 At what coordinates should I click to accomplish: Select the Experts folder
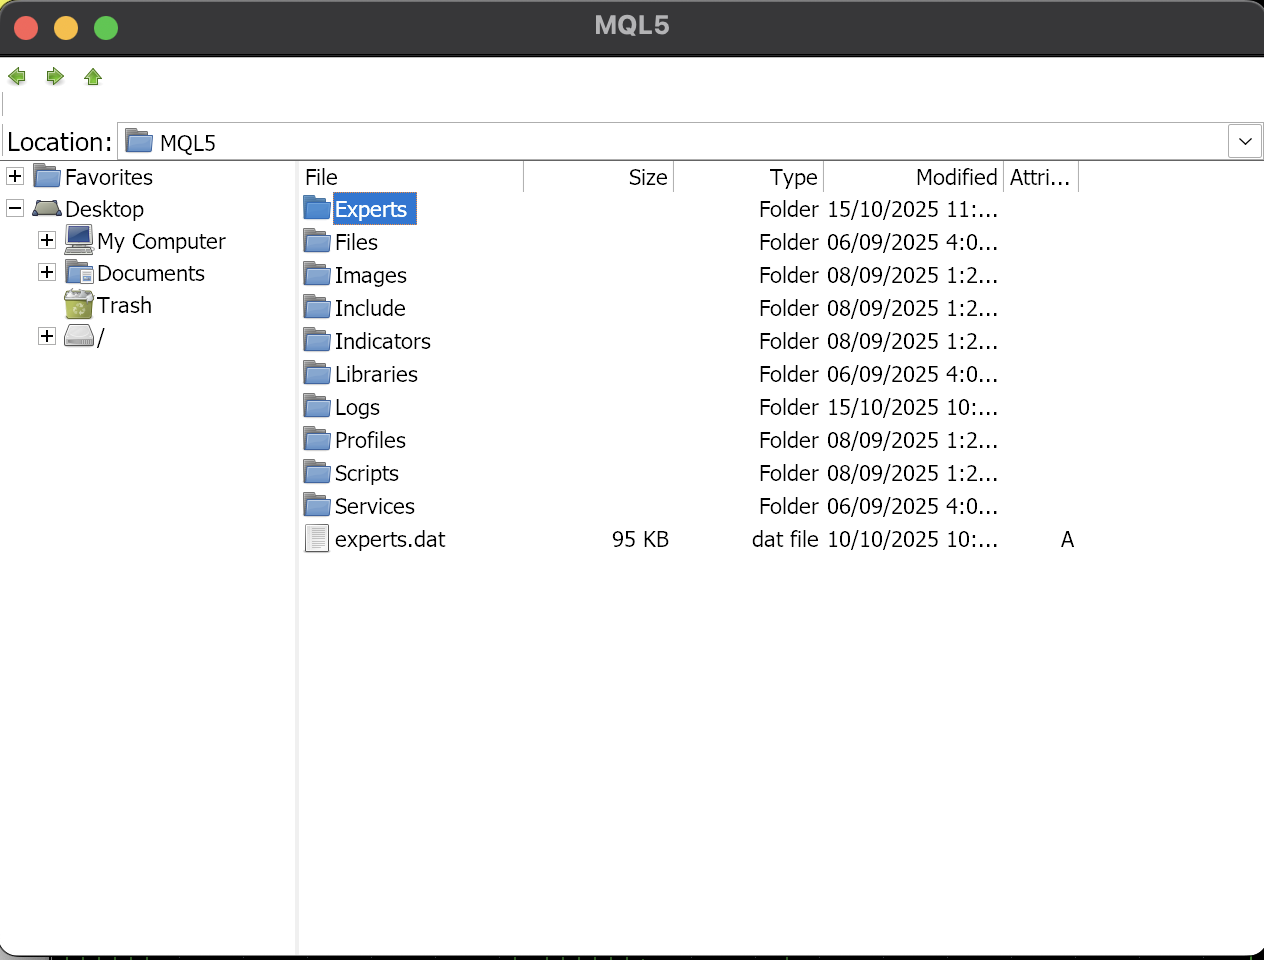pos(370,209)
